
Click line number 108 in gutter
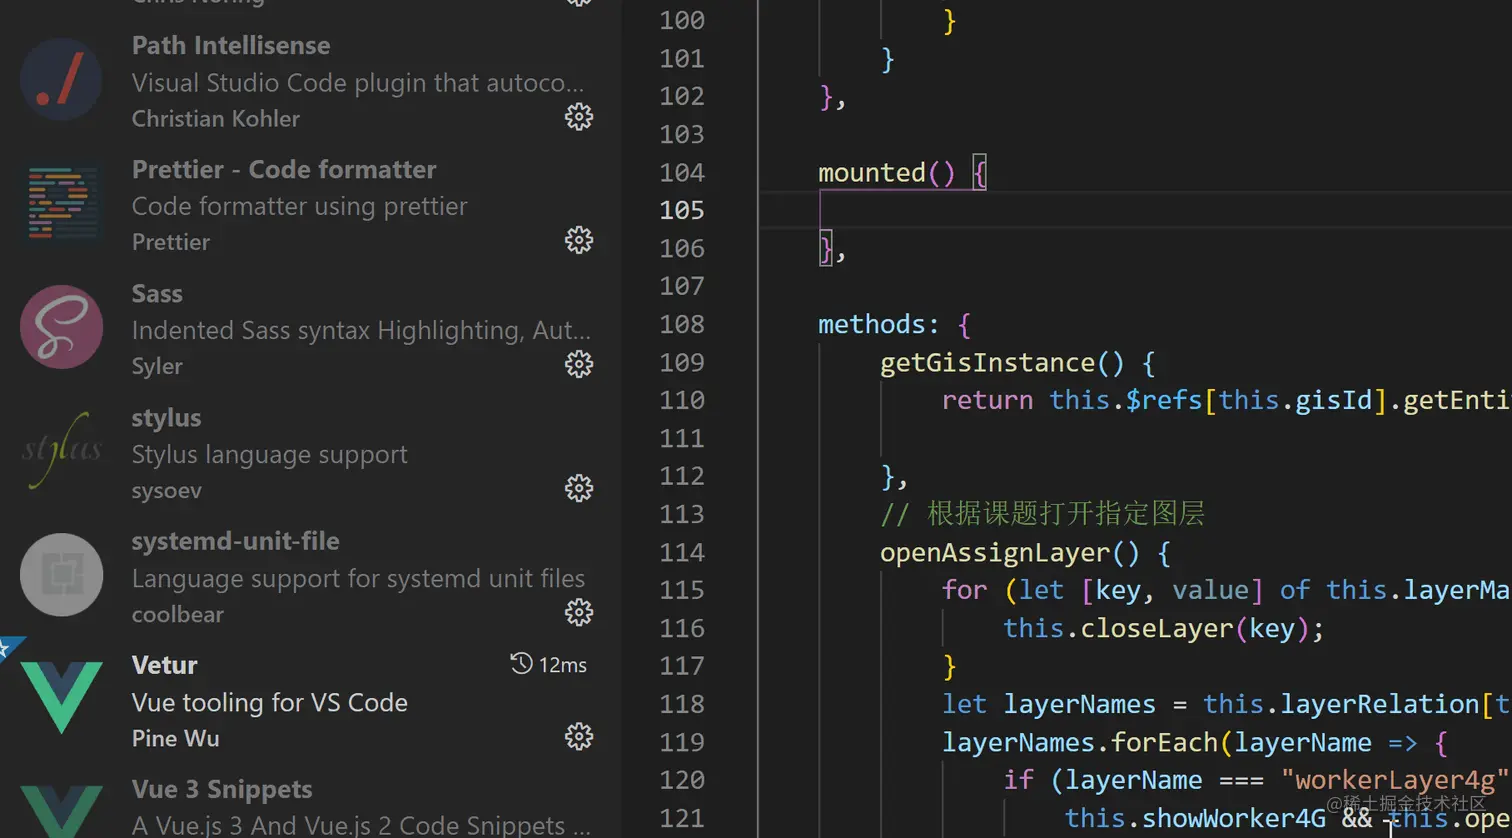[682, 324]
